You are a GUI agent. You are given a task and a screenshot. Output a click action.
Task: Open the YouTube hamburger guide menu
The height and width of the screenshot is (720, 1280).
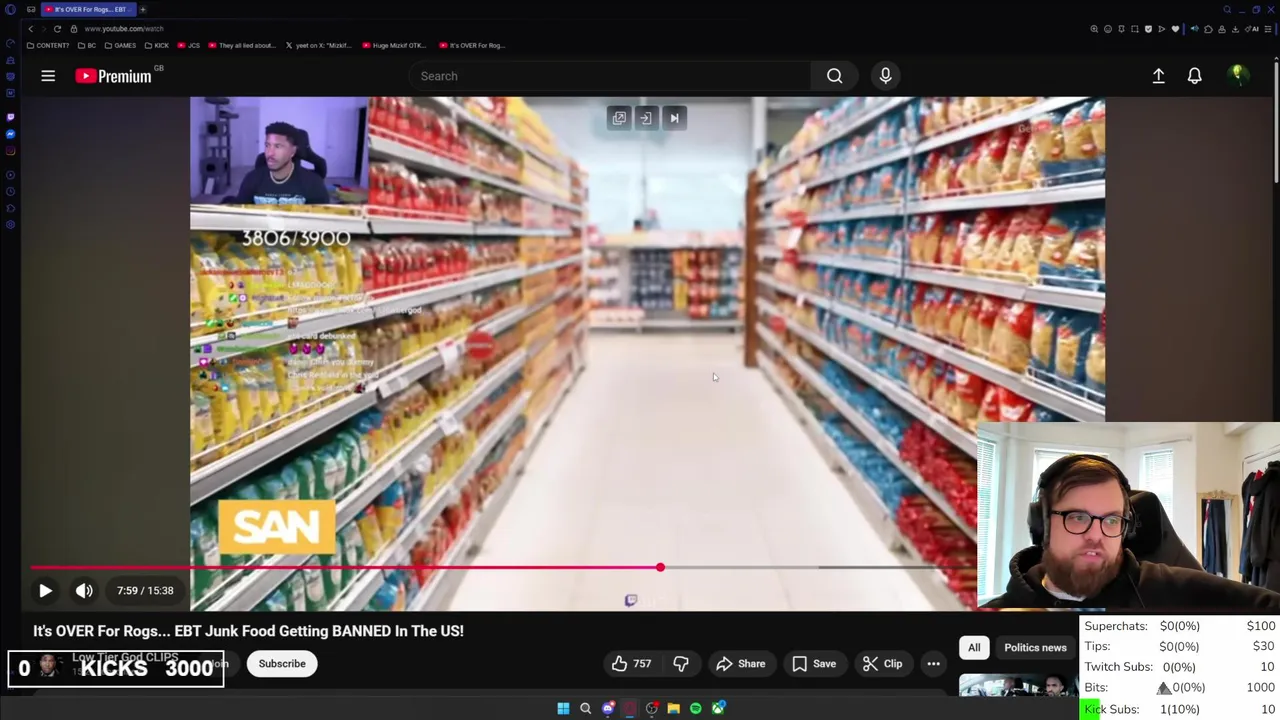click(47, 76)
